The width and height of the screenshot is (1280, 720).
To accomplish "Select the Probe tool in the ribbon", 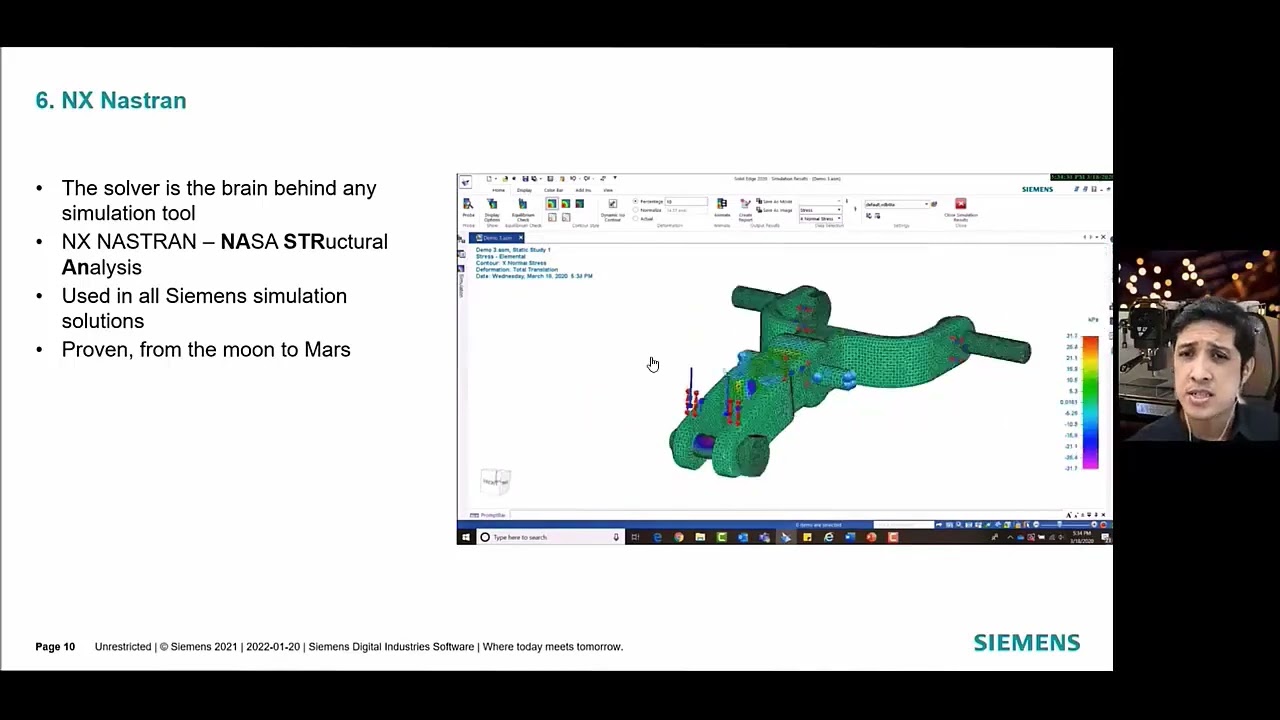I will pyautogui.click(x=468, y=209).
